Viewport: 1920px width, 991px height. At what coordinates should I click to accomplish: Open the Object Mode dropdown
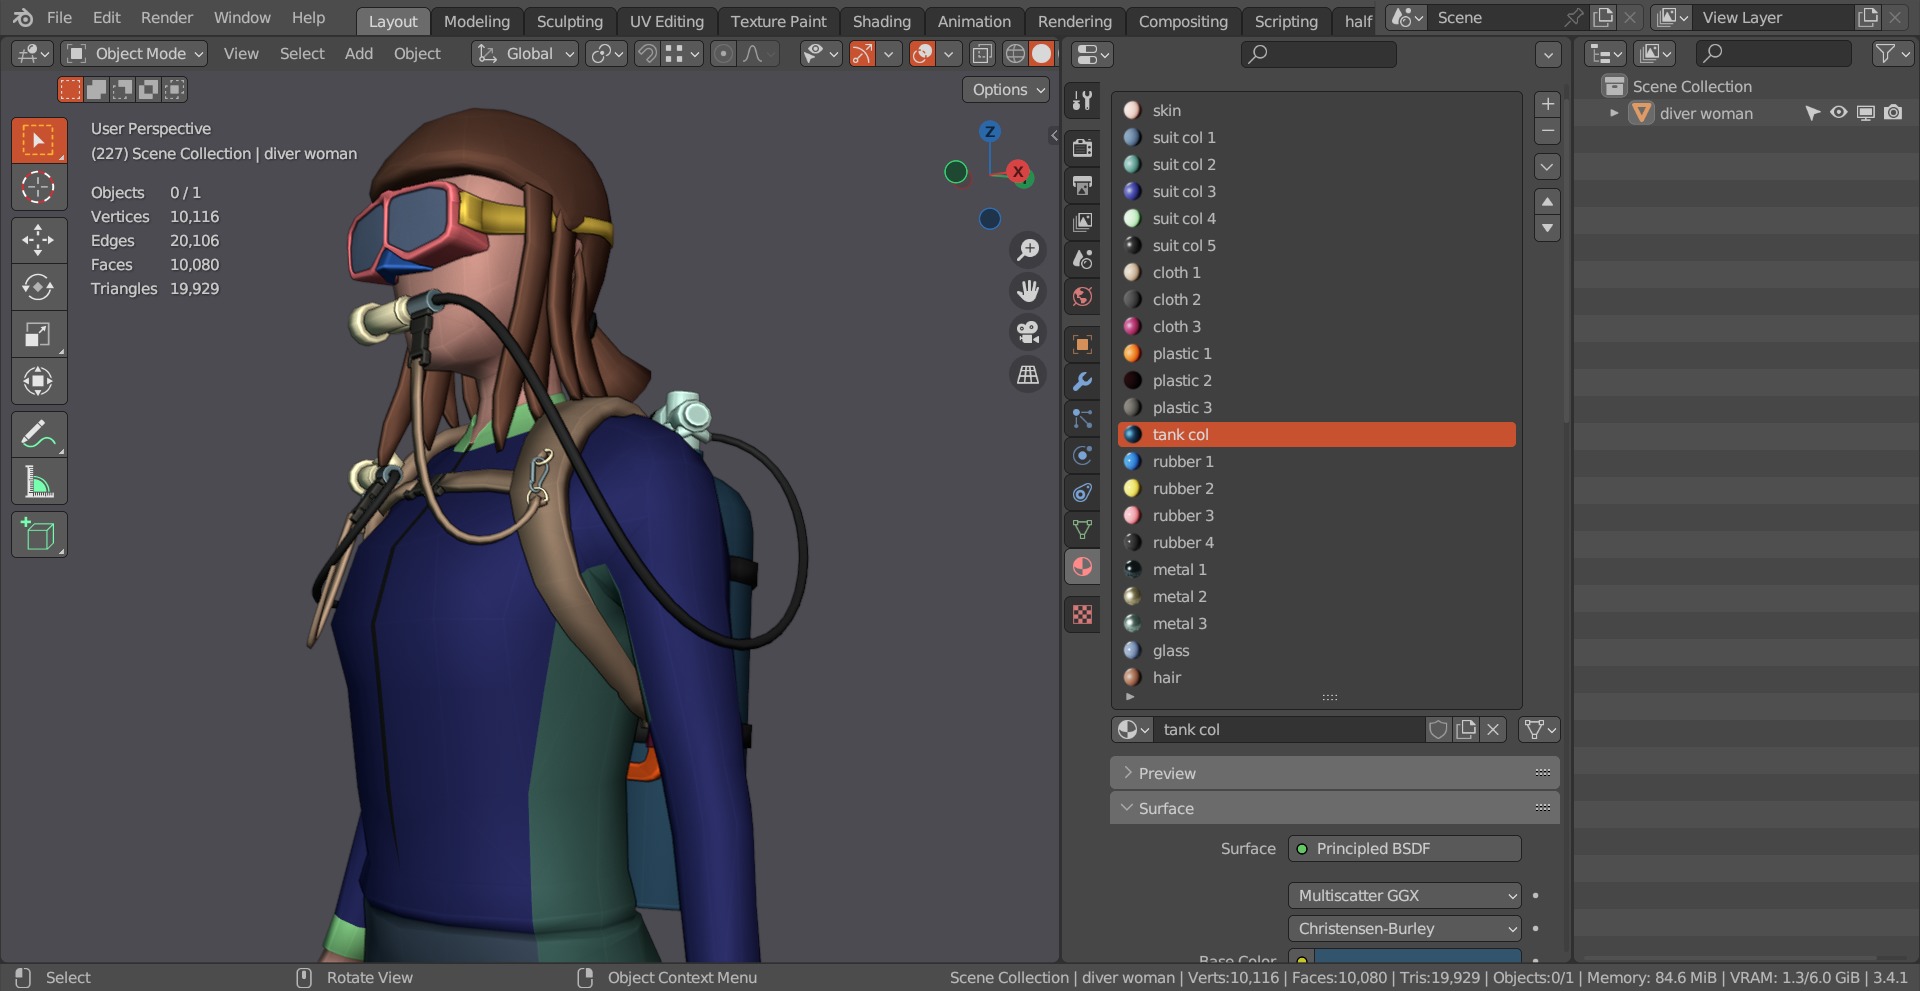pos(134,54)
